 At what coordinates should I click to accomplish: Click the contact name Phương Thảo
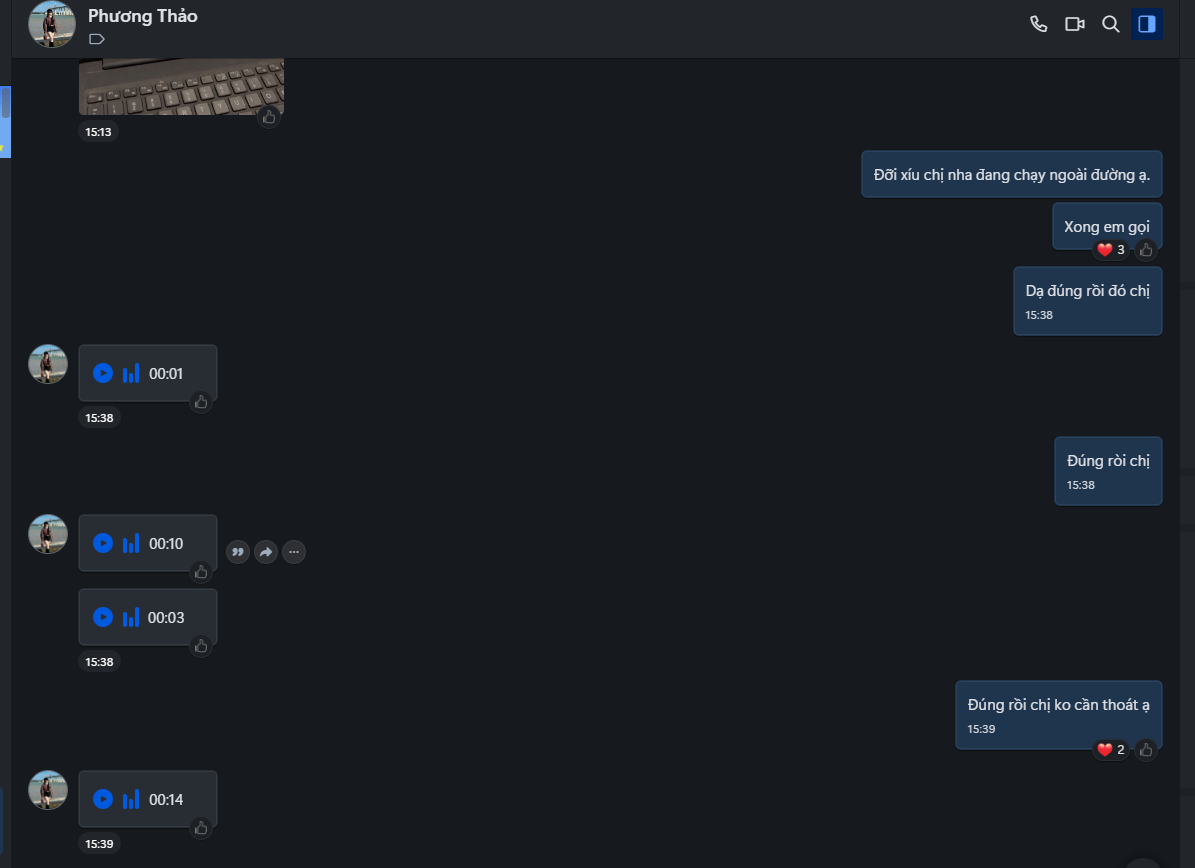pyautogui.click(x=143, y=16)
